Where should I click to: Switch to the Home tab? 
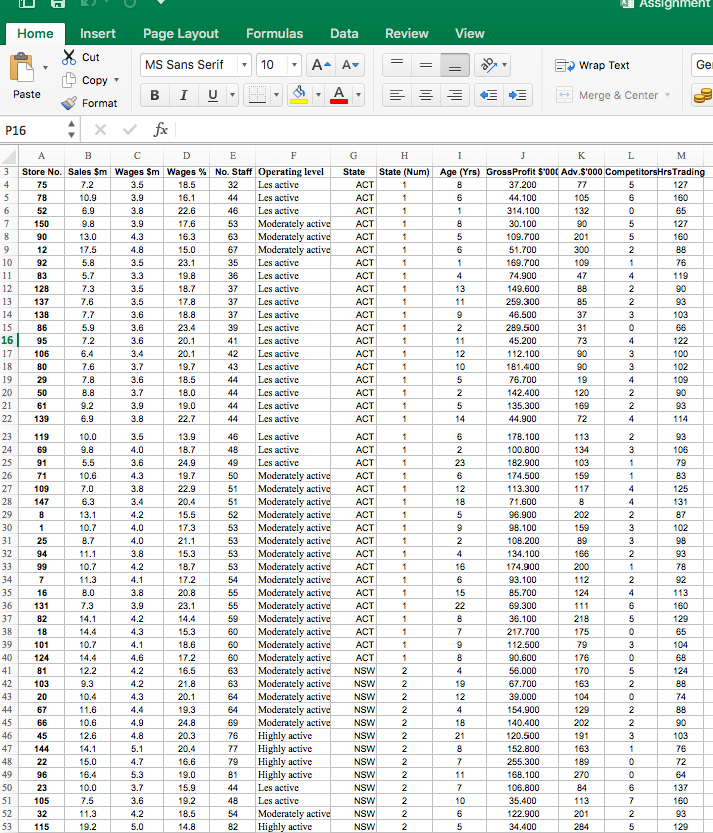(x=35, y=33)
